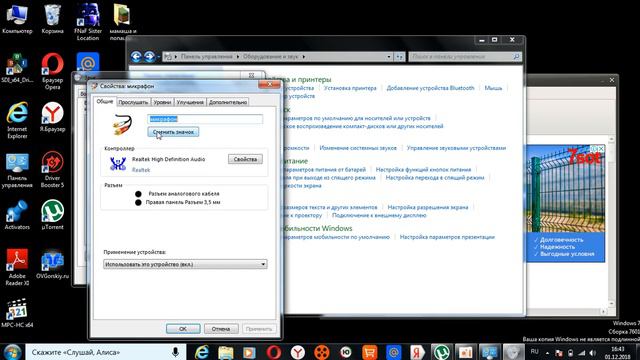640x360 pixels.
Task: Confirm with the OK button
Action: click(x=183, y=329)
